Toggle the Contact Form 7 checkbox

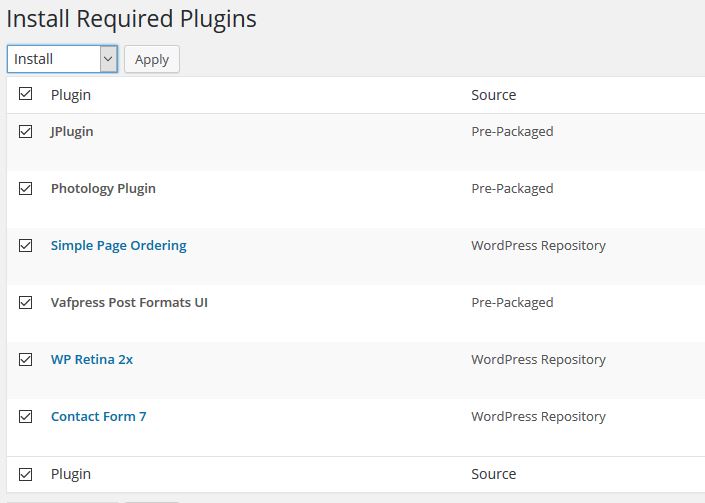(26, 416)
